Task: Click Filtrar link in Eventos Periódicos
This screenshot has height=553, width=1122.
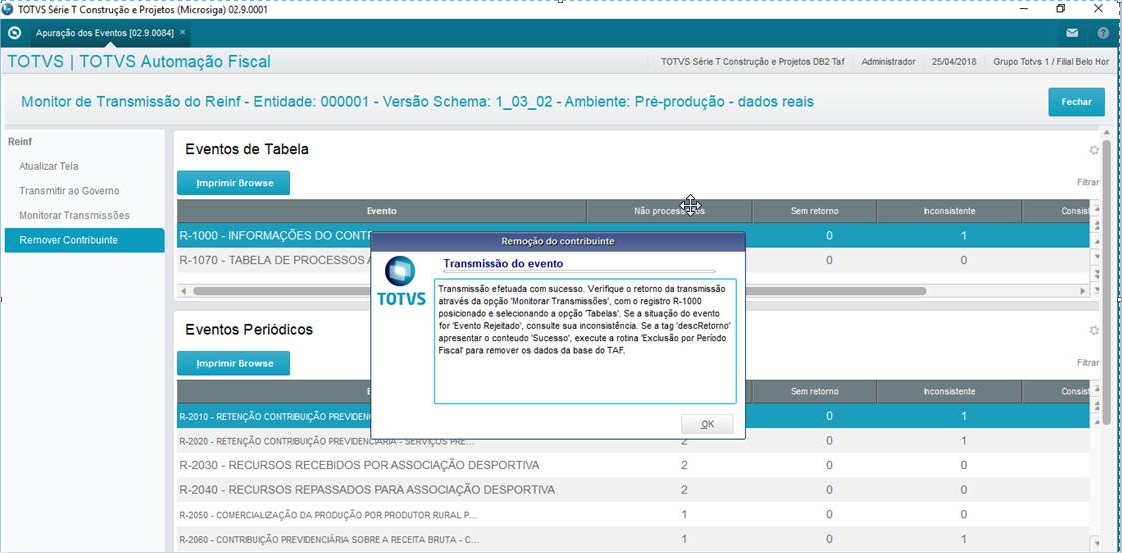Action: (x=1088, y=363)
